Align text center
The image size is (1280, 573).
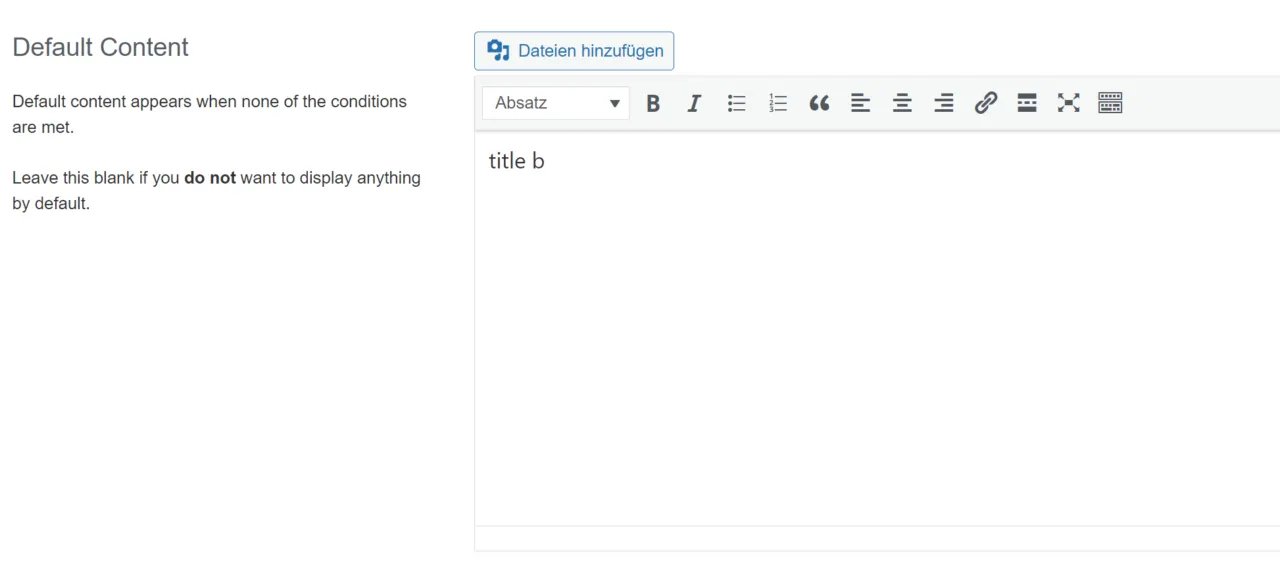pyautogui.click(x=902, y=103)
